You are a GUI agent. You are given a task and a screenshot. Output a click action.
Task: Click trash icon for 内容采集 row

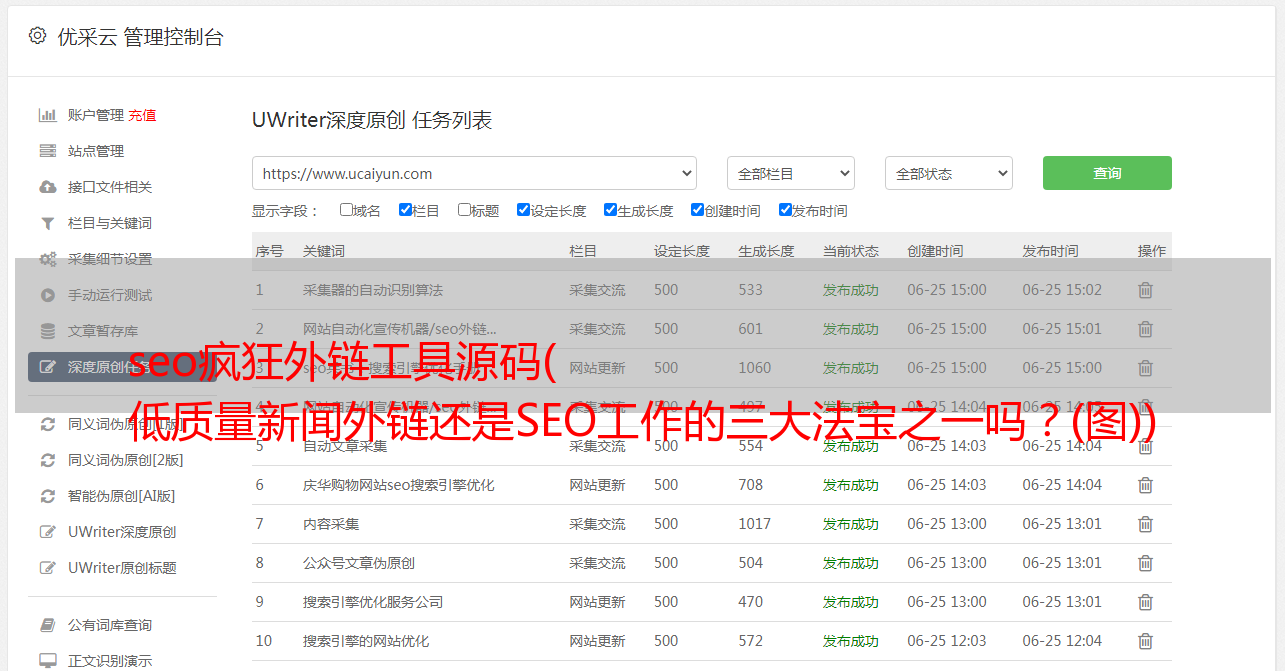[x=1145, y=524]
